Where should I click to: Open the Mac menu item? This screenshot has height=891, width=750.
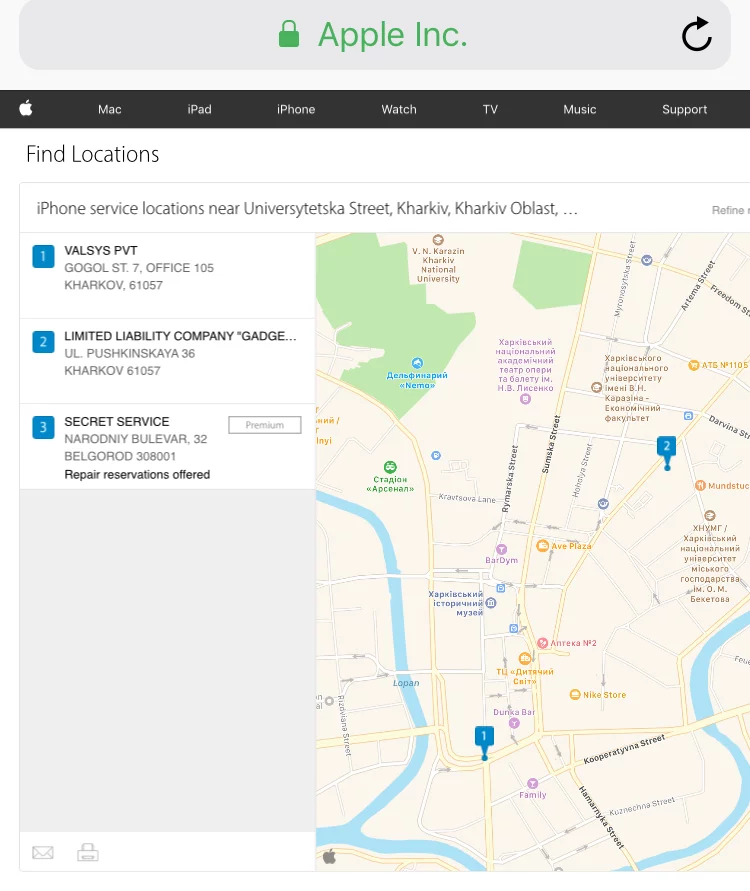(110, 110)
